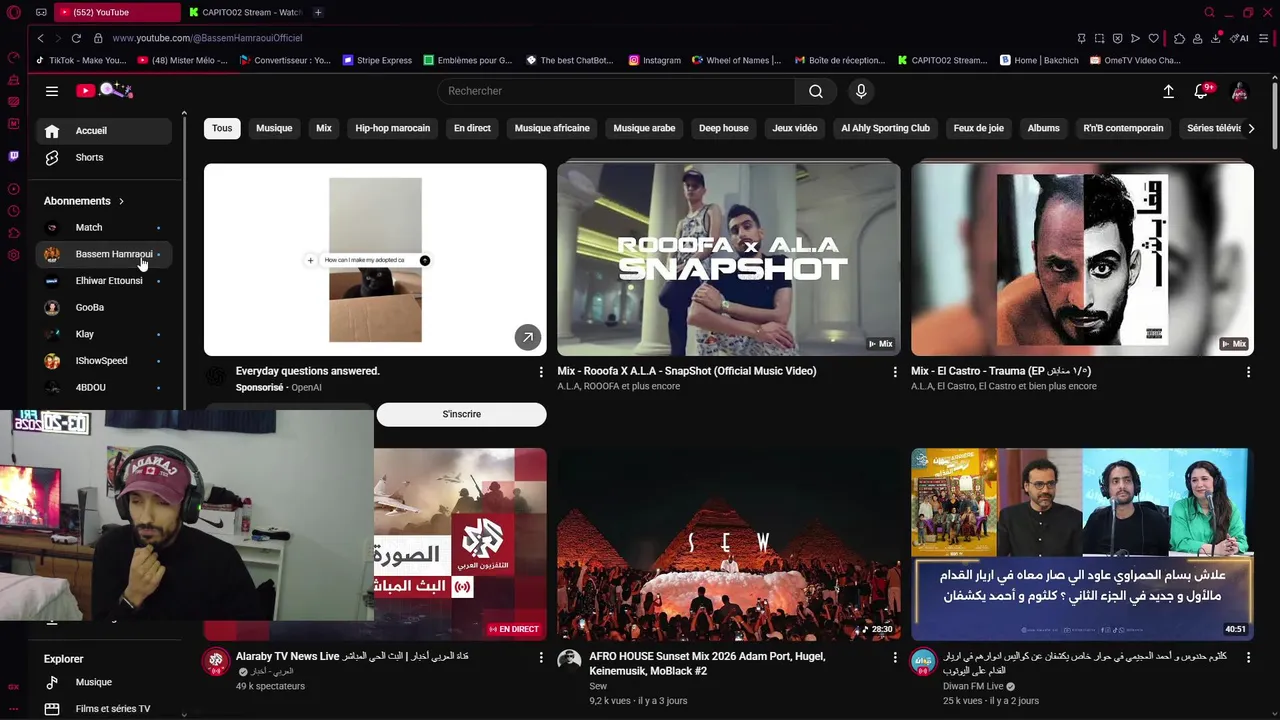The width and height of the screenshot is (1280, 720).
Task: Click inside the Rechercher search field
Action: tap(616, 91)
